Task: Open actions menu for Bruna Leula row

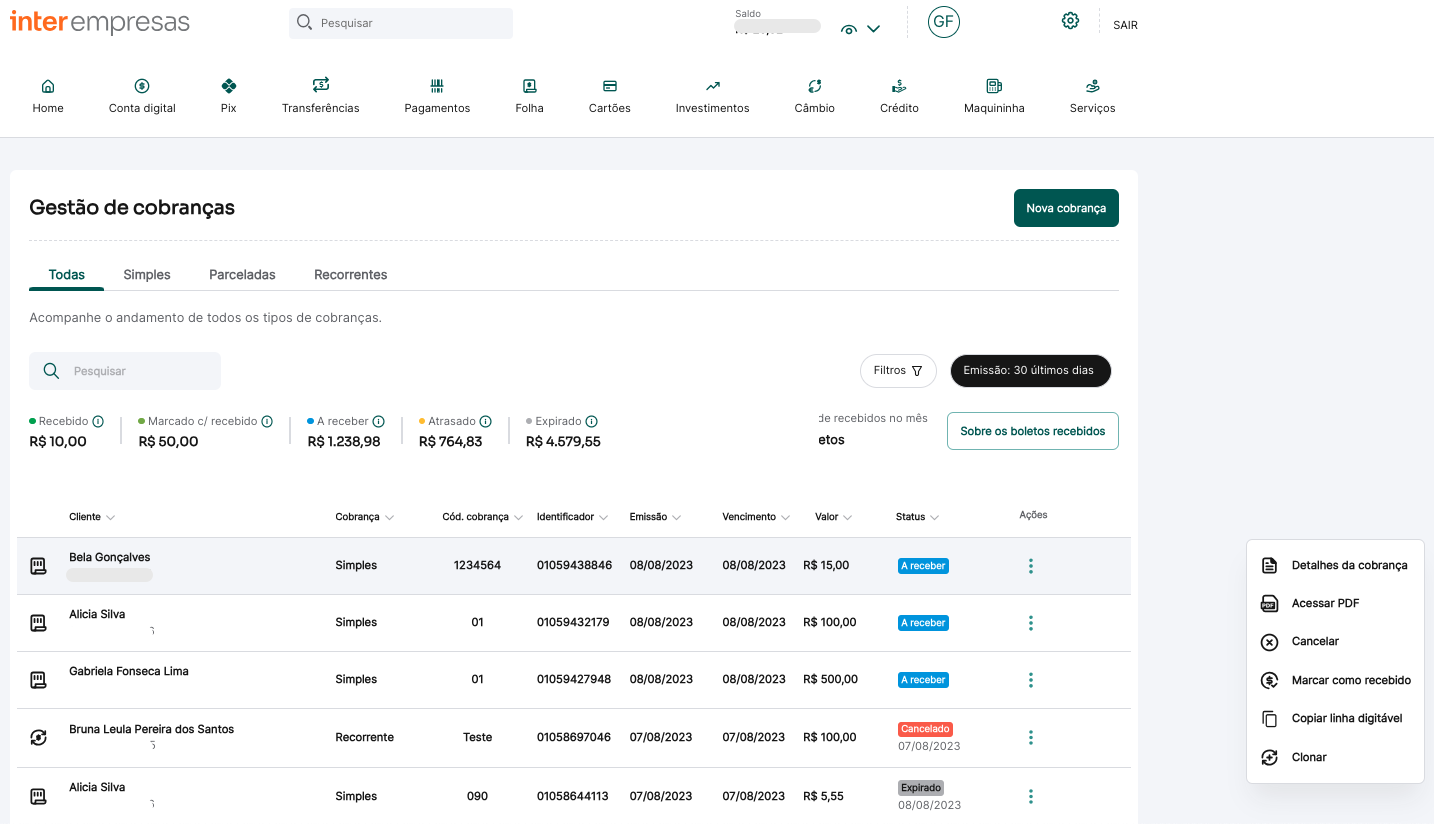Action: pyautogui.click(x=1031, y=738)
